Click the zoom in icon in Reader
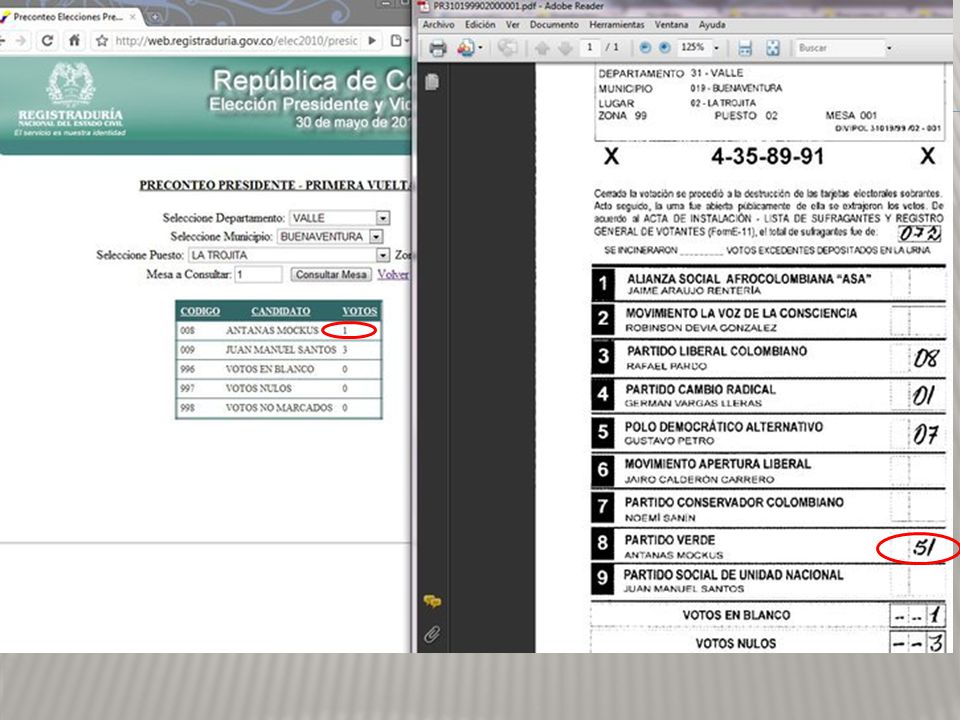 click(x=665, y=47)
